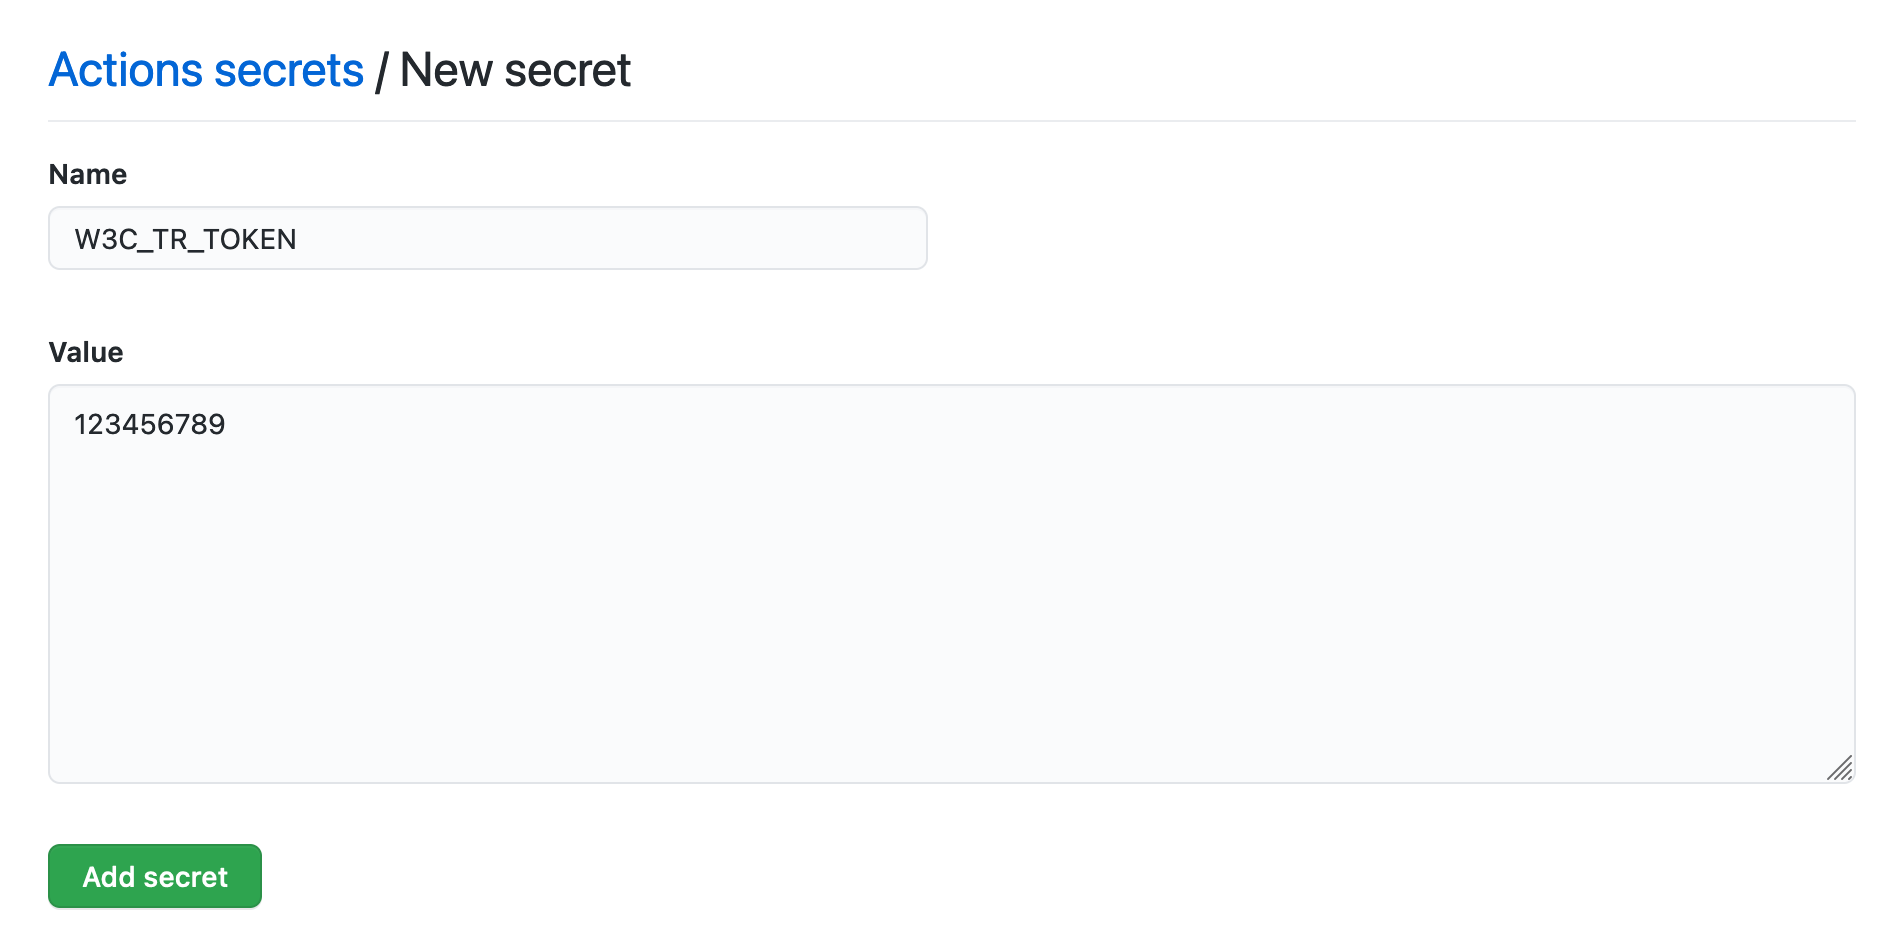Click the Value field label
1898x948 pixels.
86,353
